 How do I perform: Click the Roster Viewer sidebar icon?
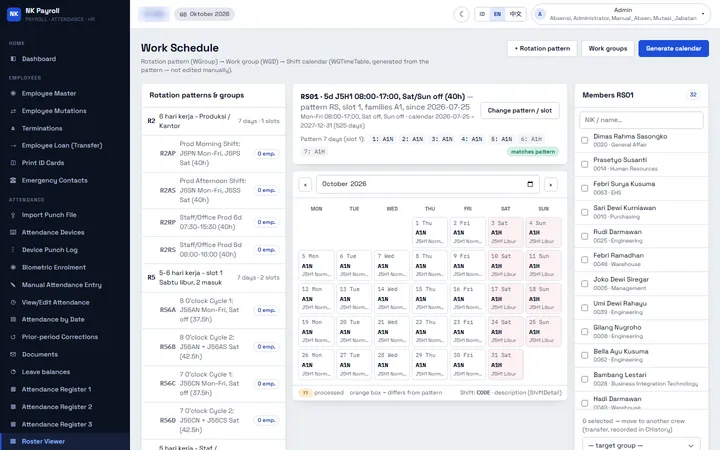pyautogui.click(x=13, y=441)
